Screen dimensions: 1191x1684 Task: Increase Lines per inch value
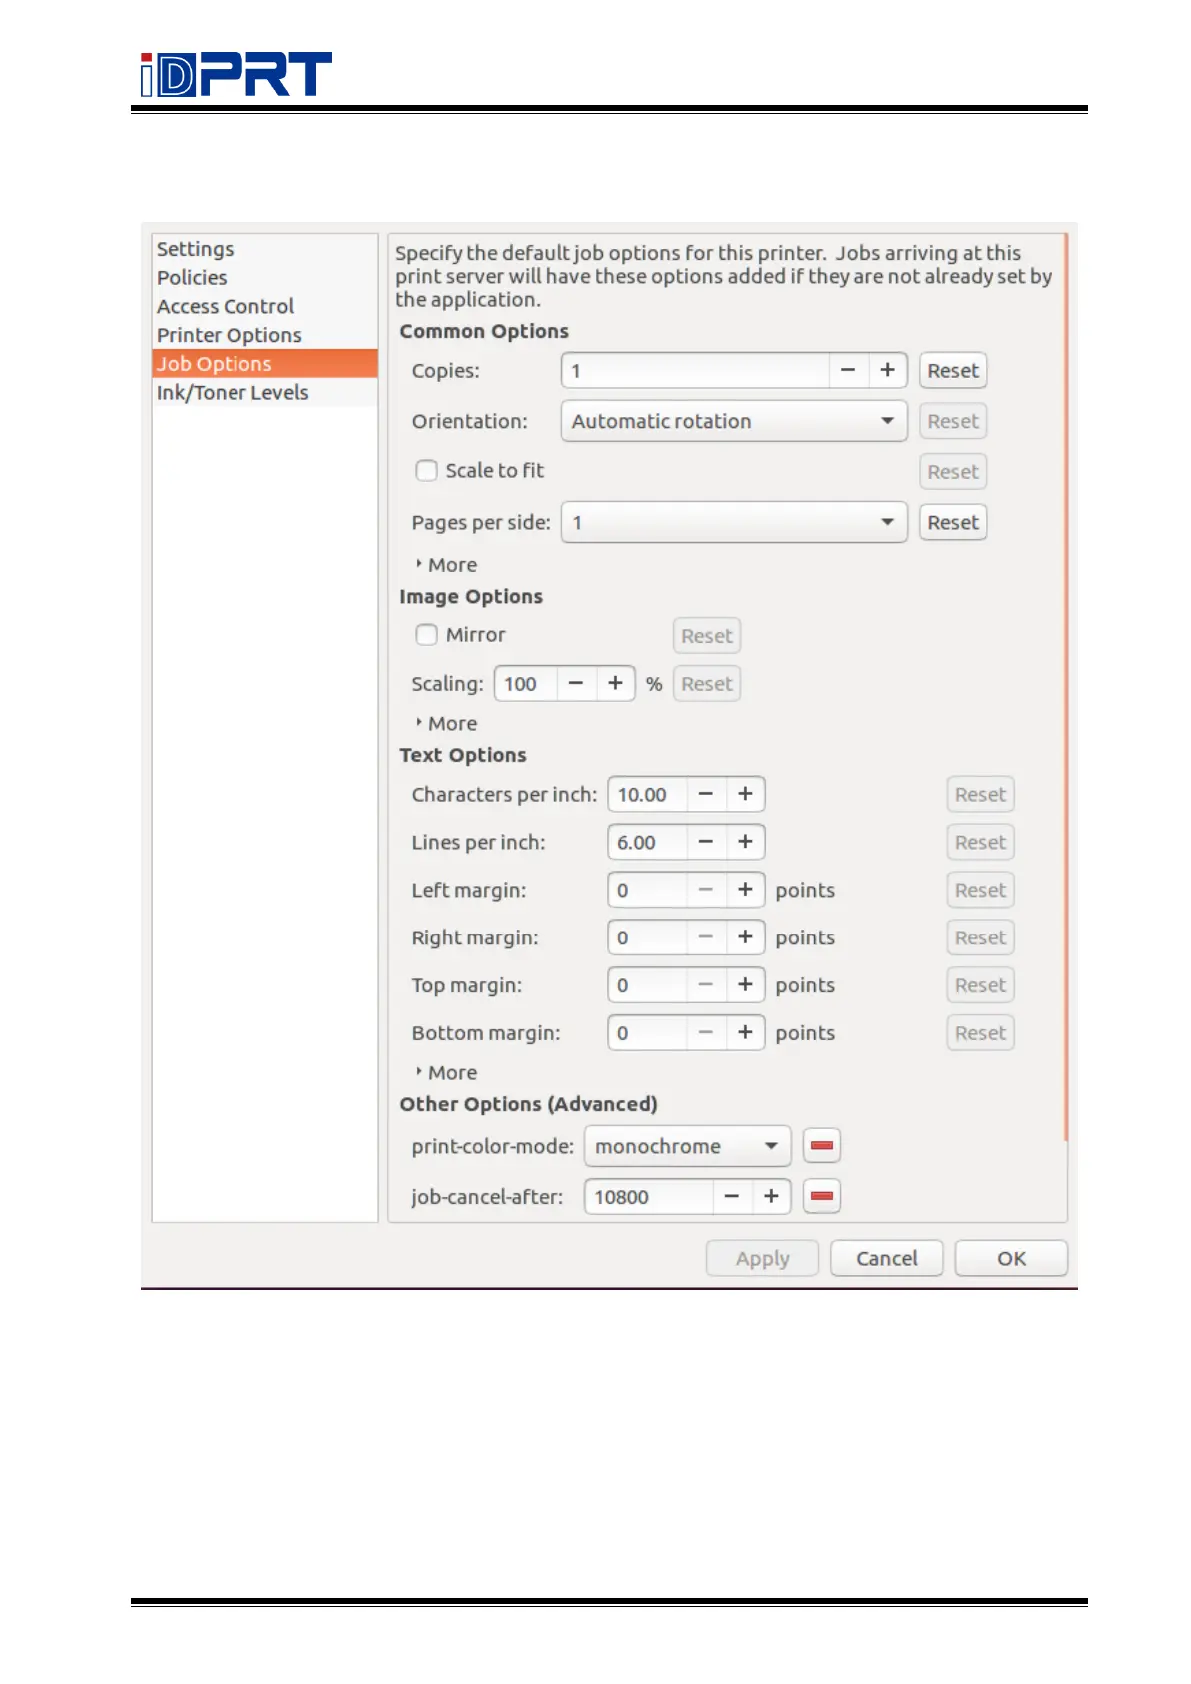tap(745, 842)
